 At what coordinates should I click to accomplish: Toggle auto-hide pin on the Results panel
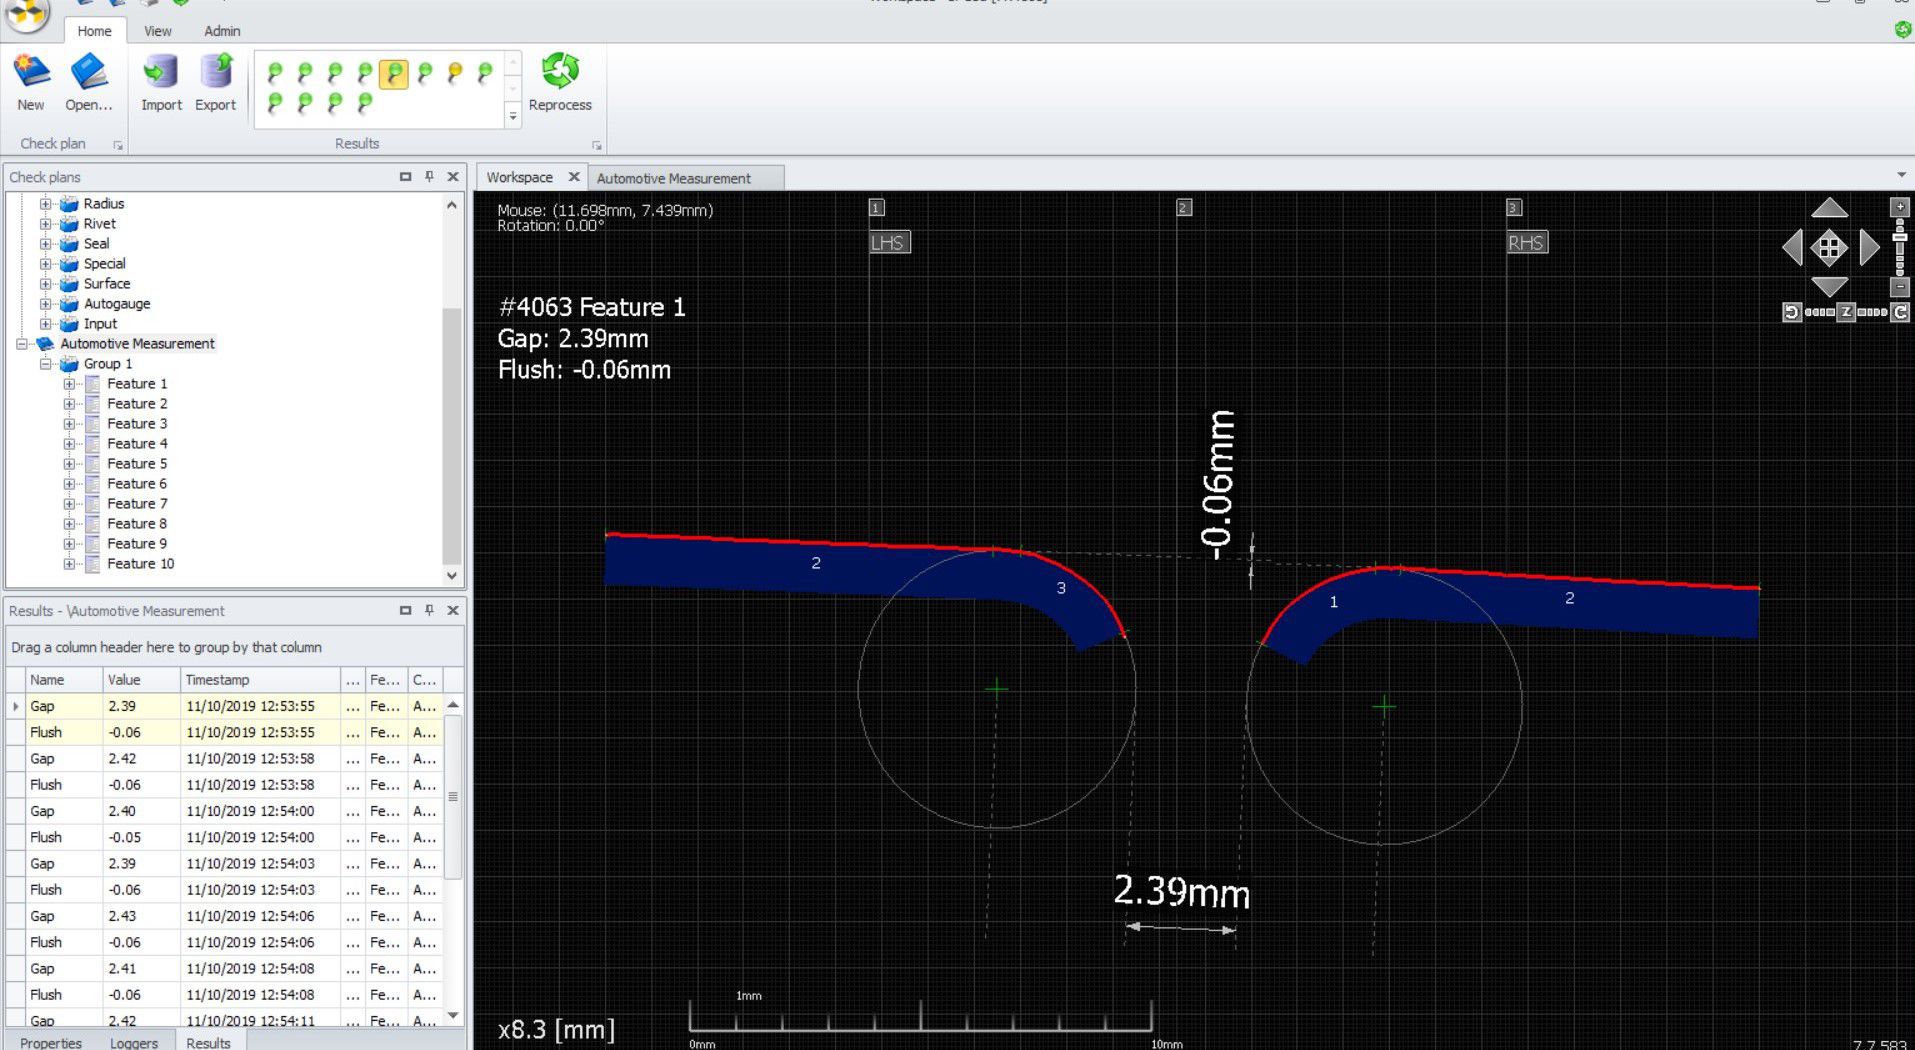pos(429,610)
